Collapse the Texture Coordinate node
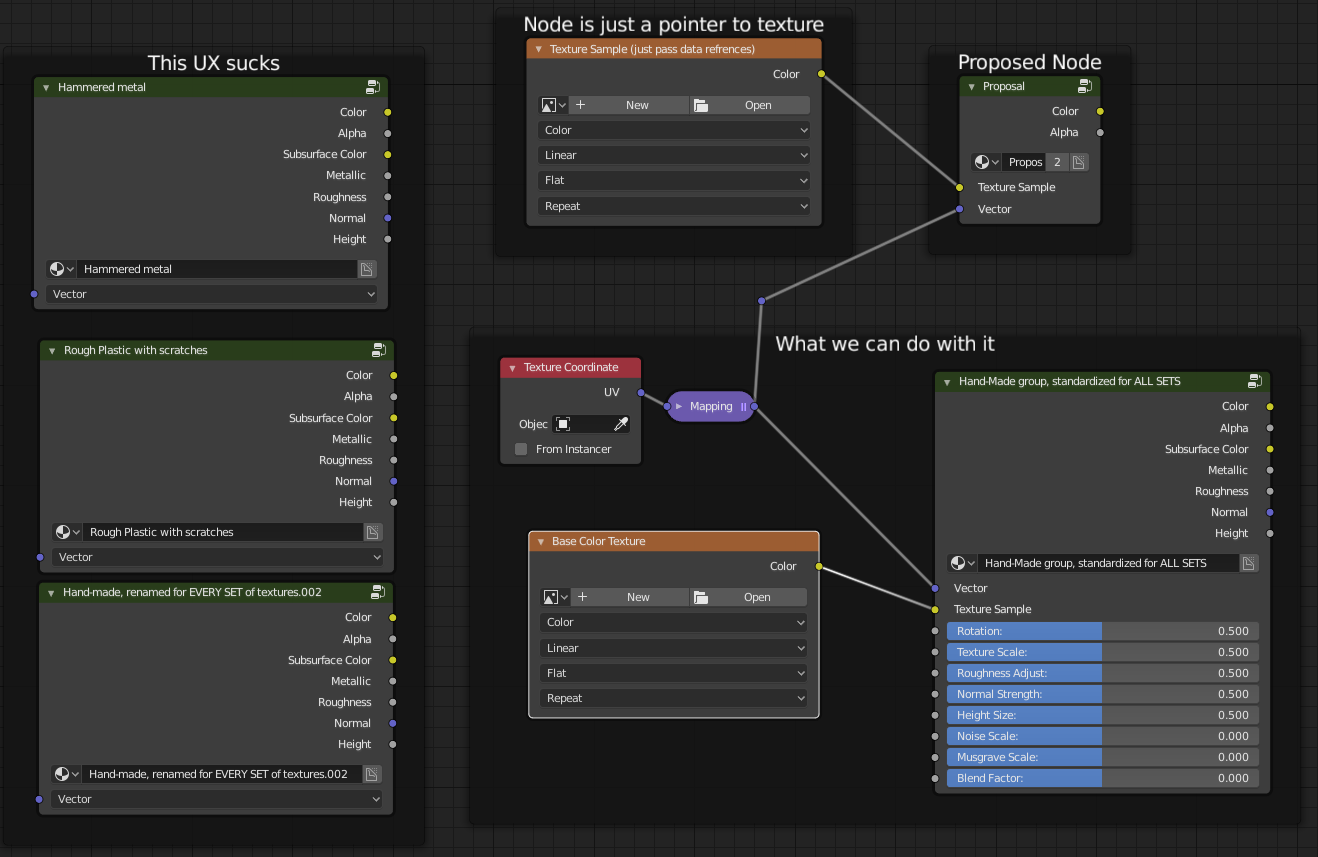 [x=512, y=368]
